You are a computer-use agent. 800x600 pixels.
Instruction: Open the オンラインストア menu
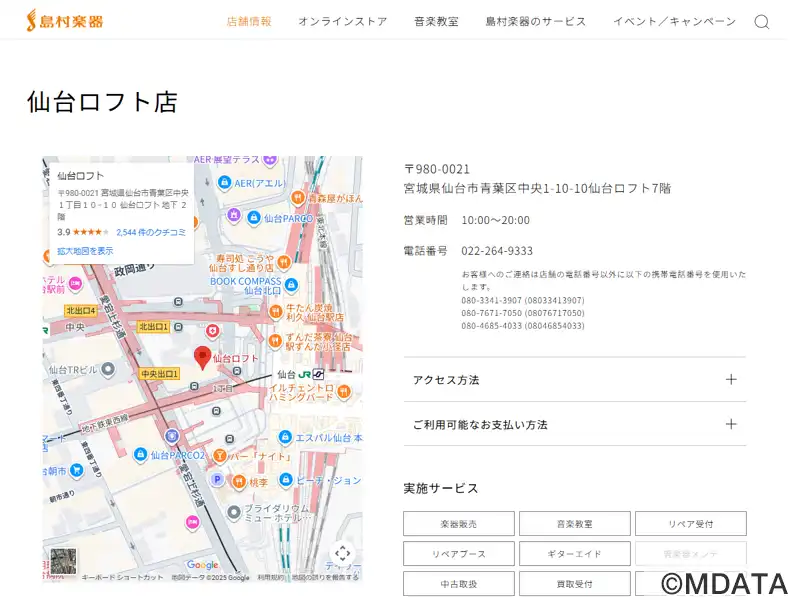coord(342,21)
